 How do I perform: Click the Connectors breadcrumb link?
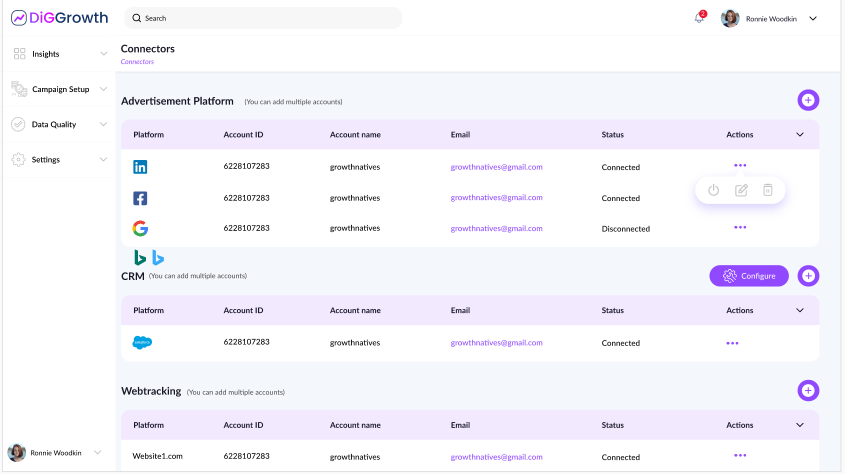coord(137,62)
